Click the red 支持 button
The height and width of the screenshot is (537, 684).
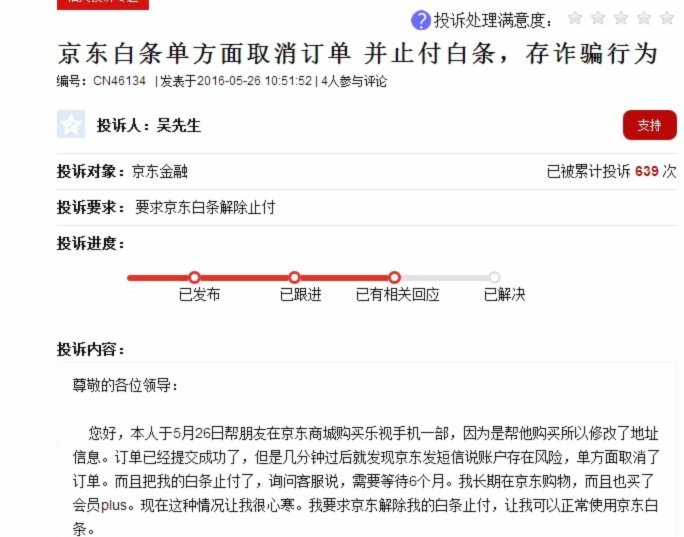pos(650,125)
